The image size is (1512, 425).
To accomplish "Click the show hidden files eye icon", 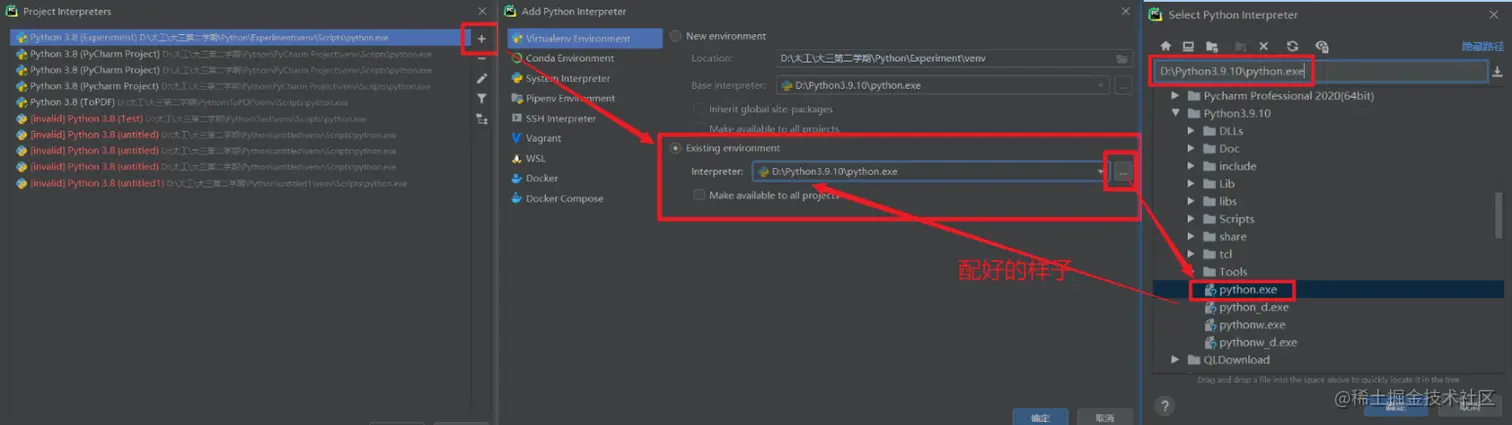I will (1322, 46).
